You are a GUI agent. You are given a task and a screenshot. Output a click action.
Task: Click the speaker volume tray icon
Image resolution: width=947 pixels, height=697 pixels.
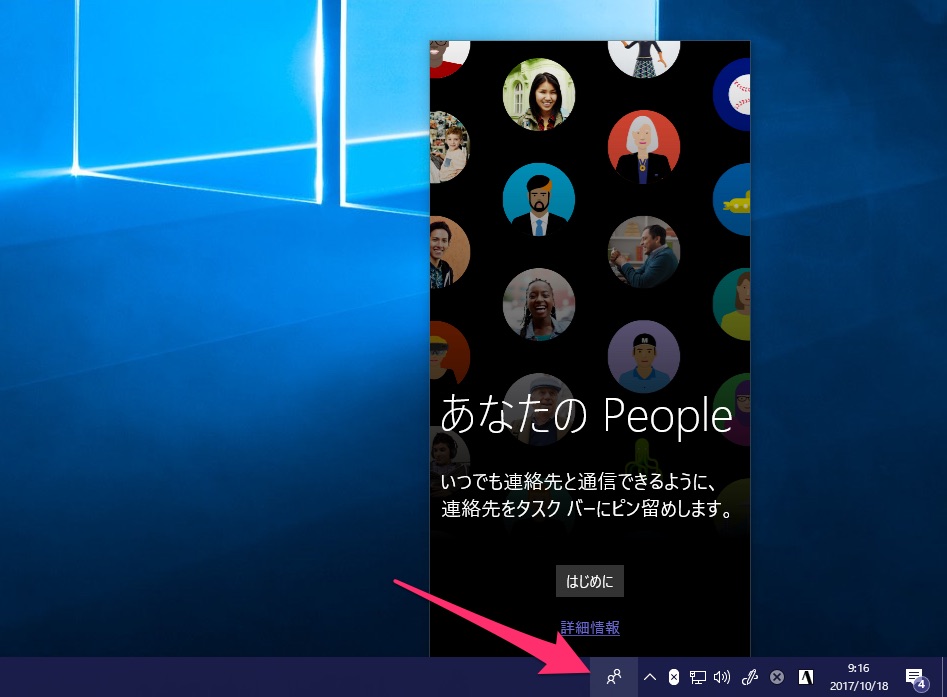coord(722,677)
